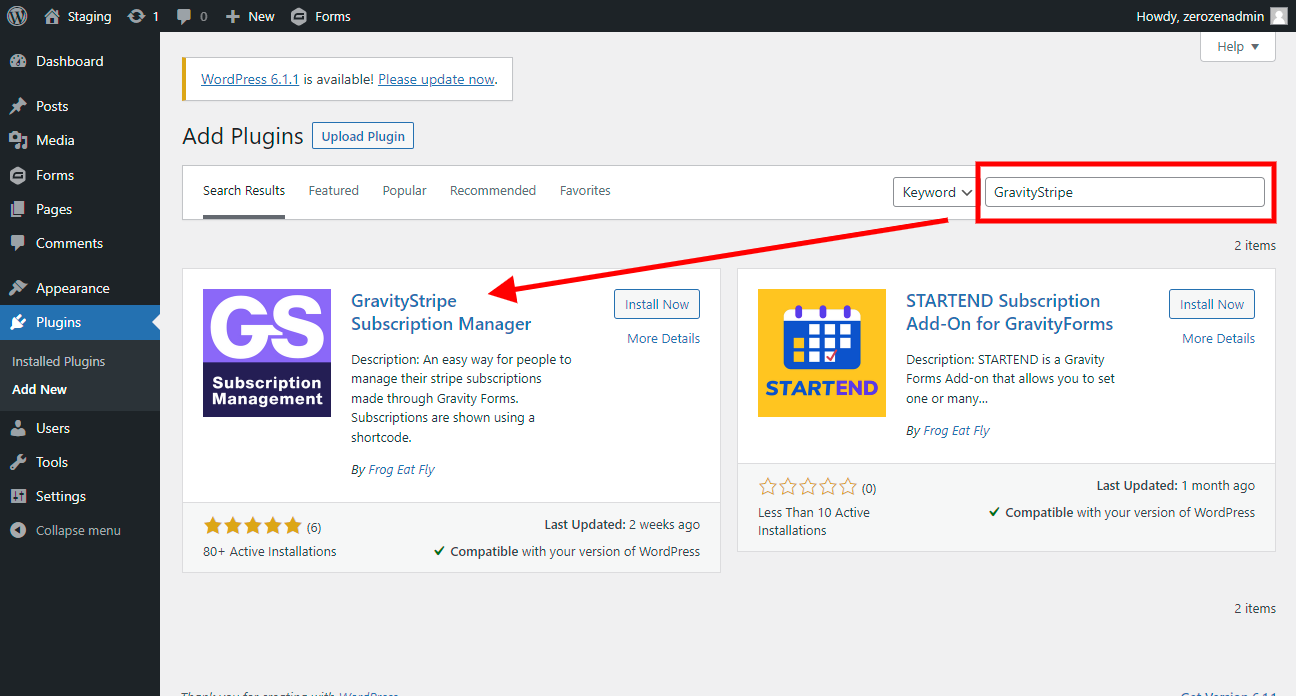This screenshot has width=1296, height=696.
Task: Switch to the Favorites tab
Action: pyautogui.click(x=585, y=190)
